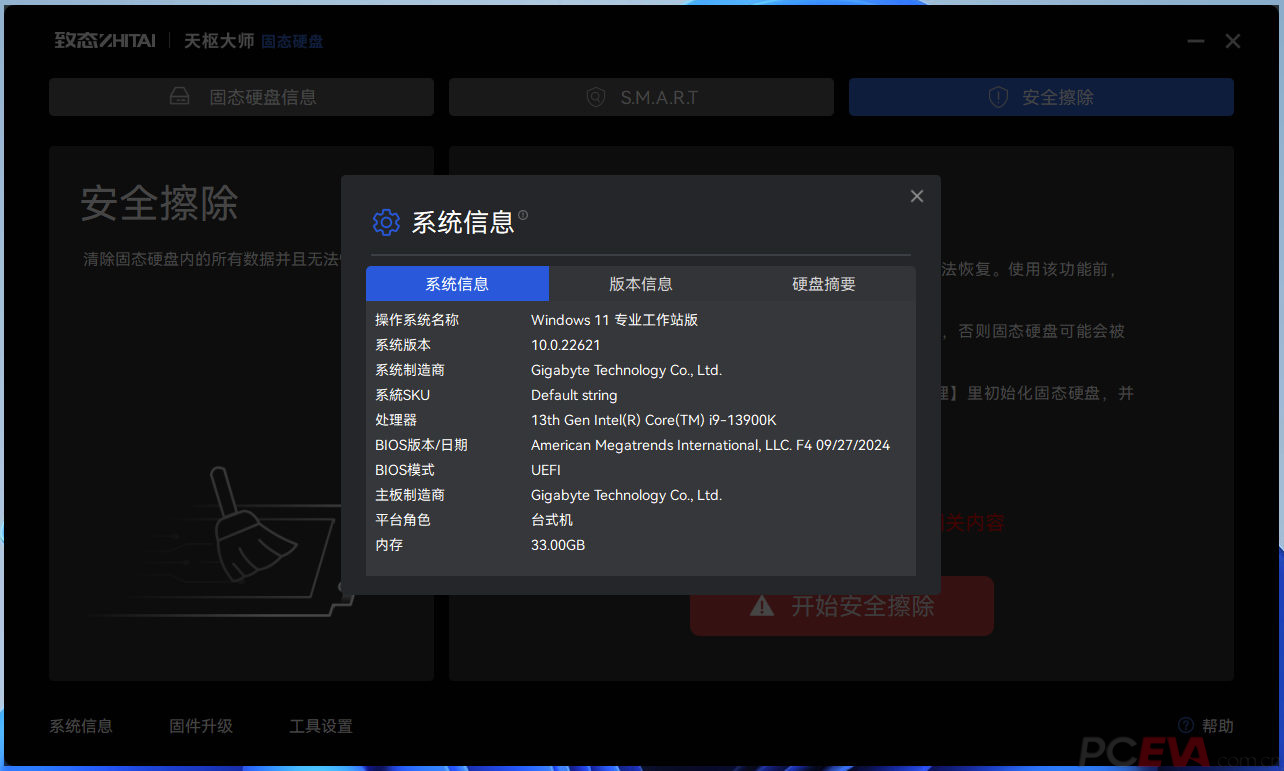Click the shield icon beside S.M.A.R.T
This screenshot has width=1284, height=771.
(x=596, y=97)
